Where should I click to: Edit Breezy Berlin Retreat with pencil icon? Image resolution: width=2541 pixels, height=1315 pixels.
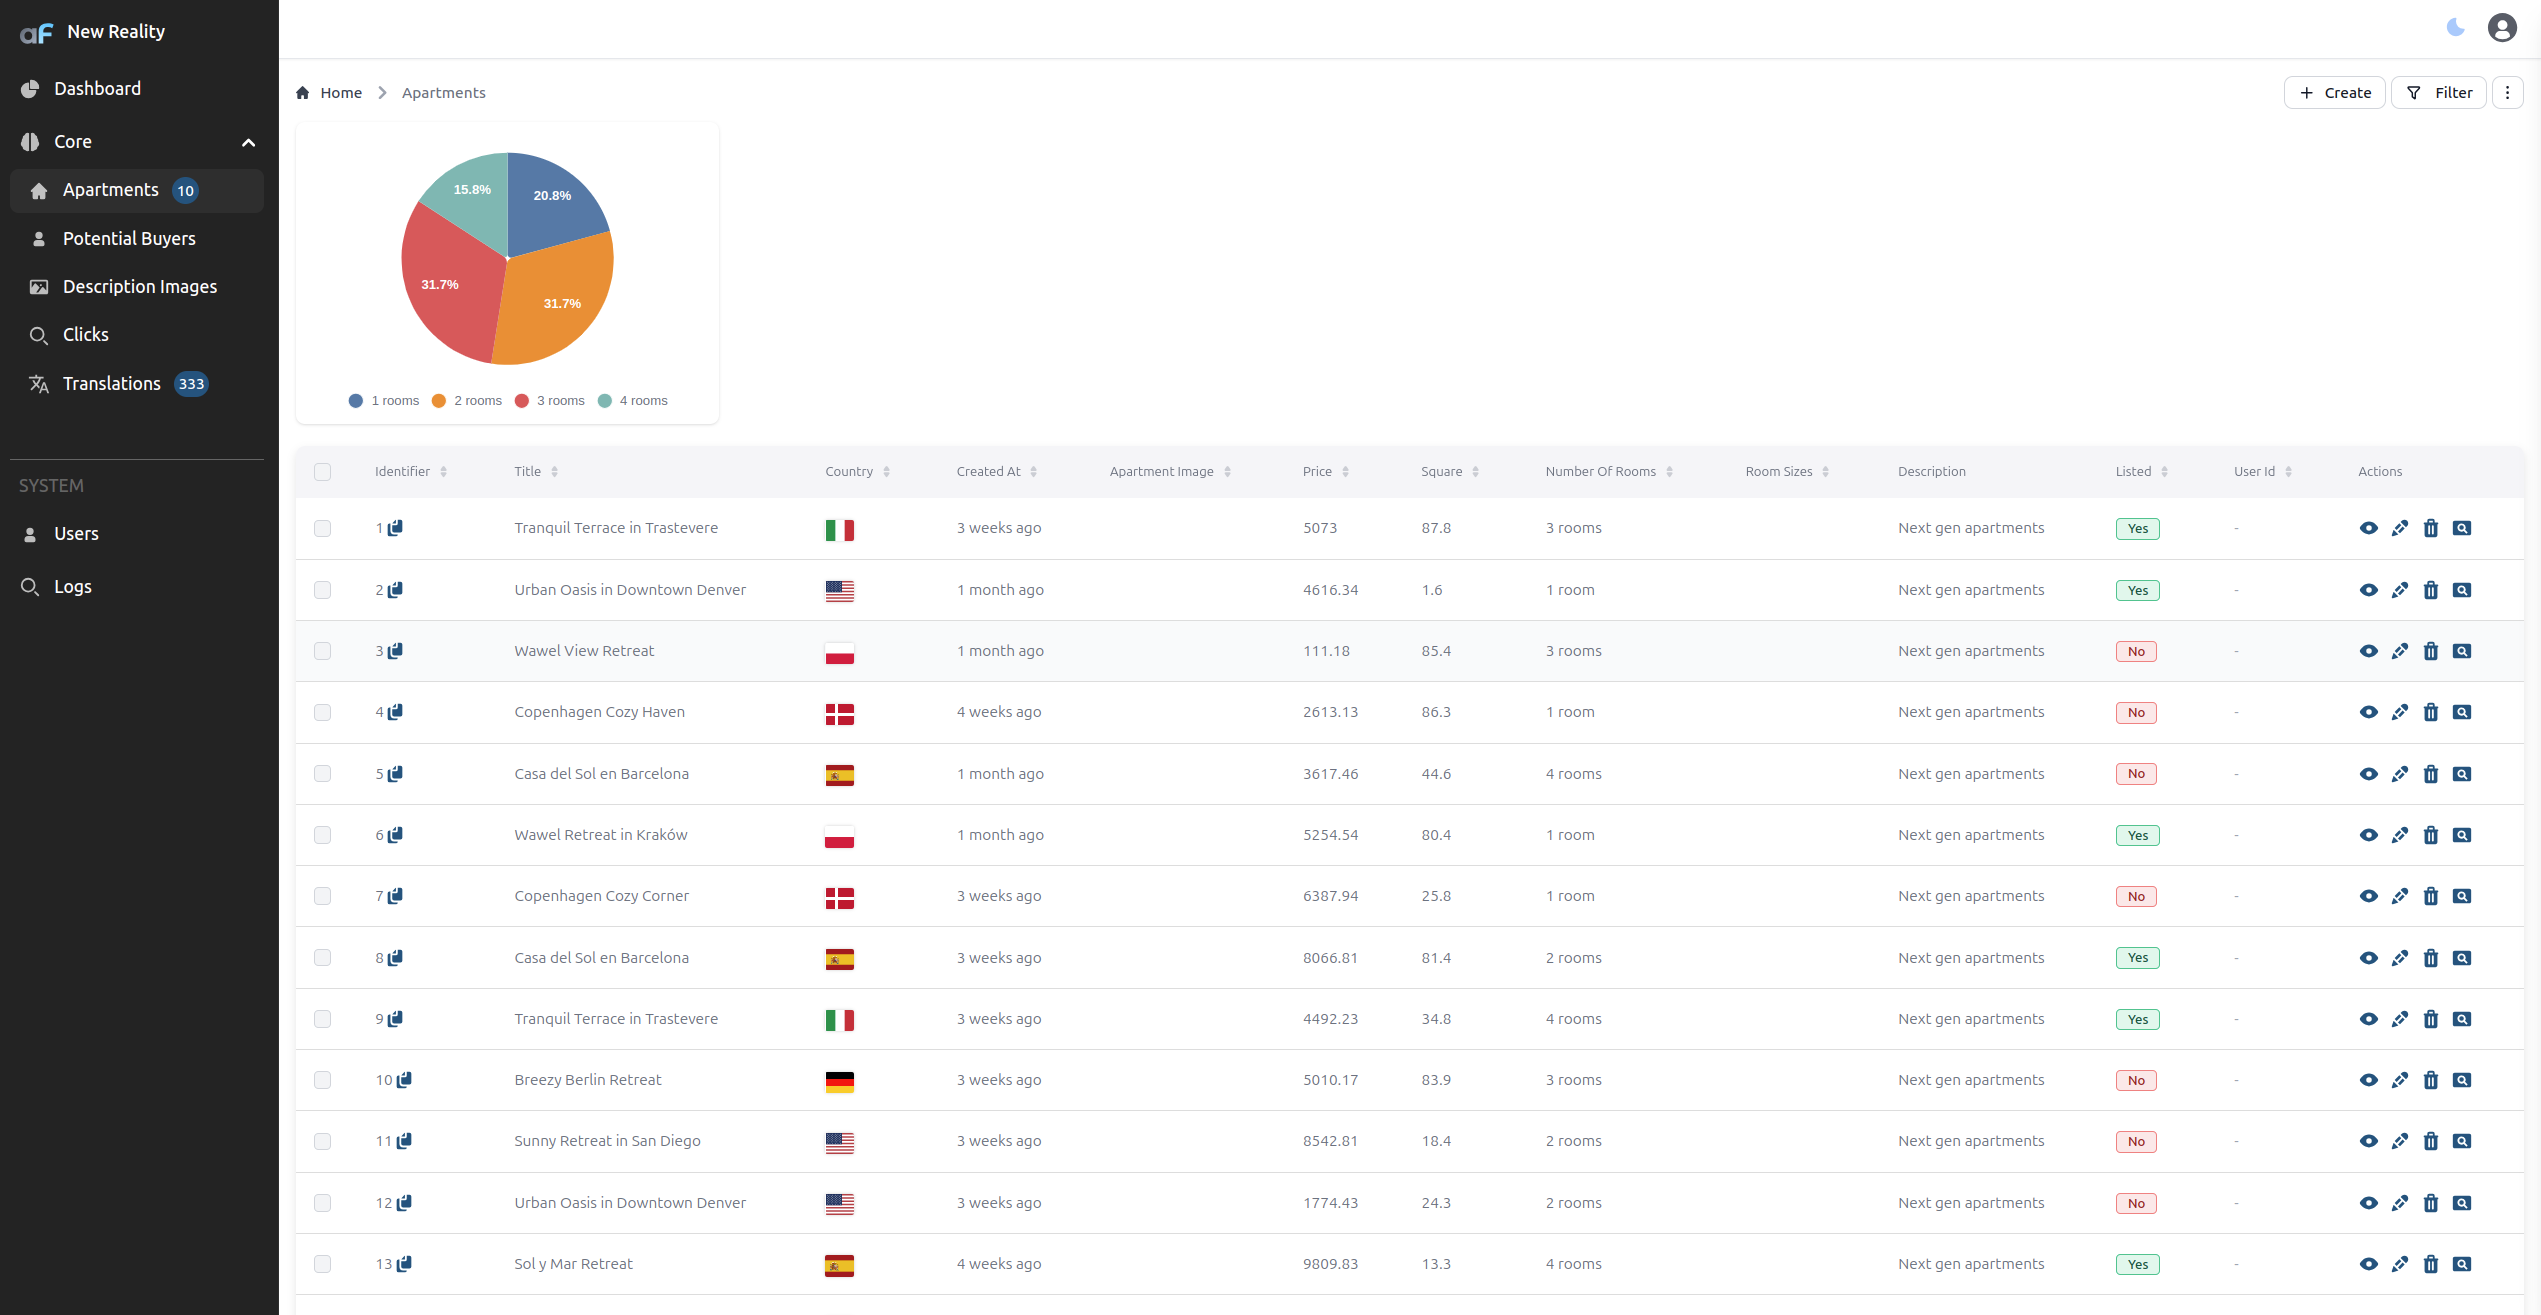click(x=2399, y=1080)
